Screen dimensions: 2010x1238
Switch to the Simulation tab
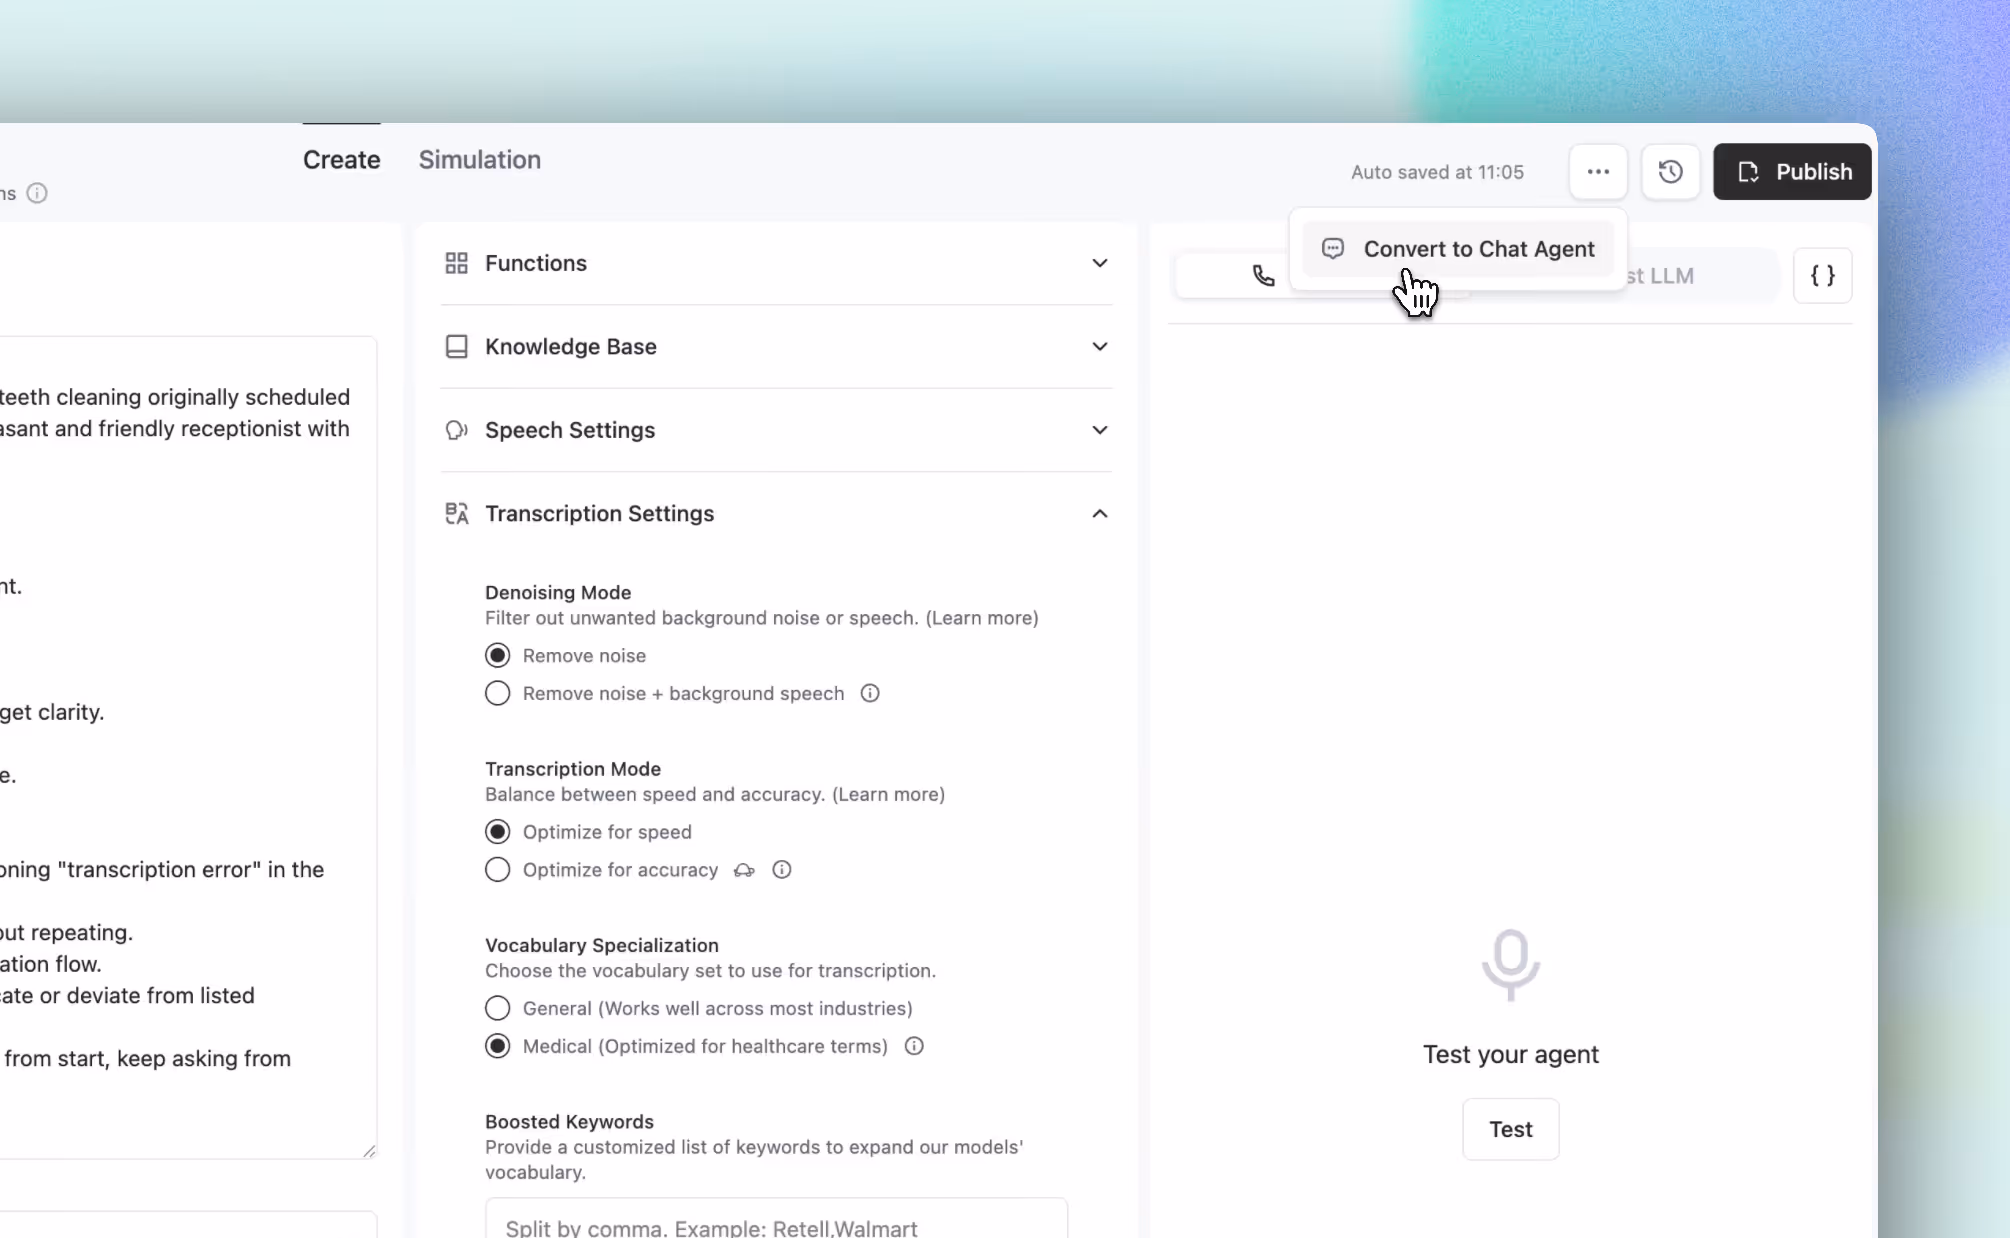pyautogui.click(x=479, y=160)
